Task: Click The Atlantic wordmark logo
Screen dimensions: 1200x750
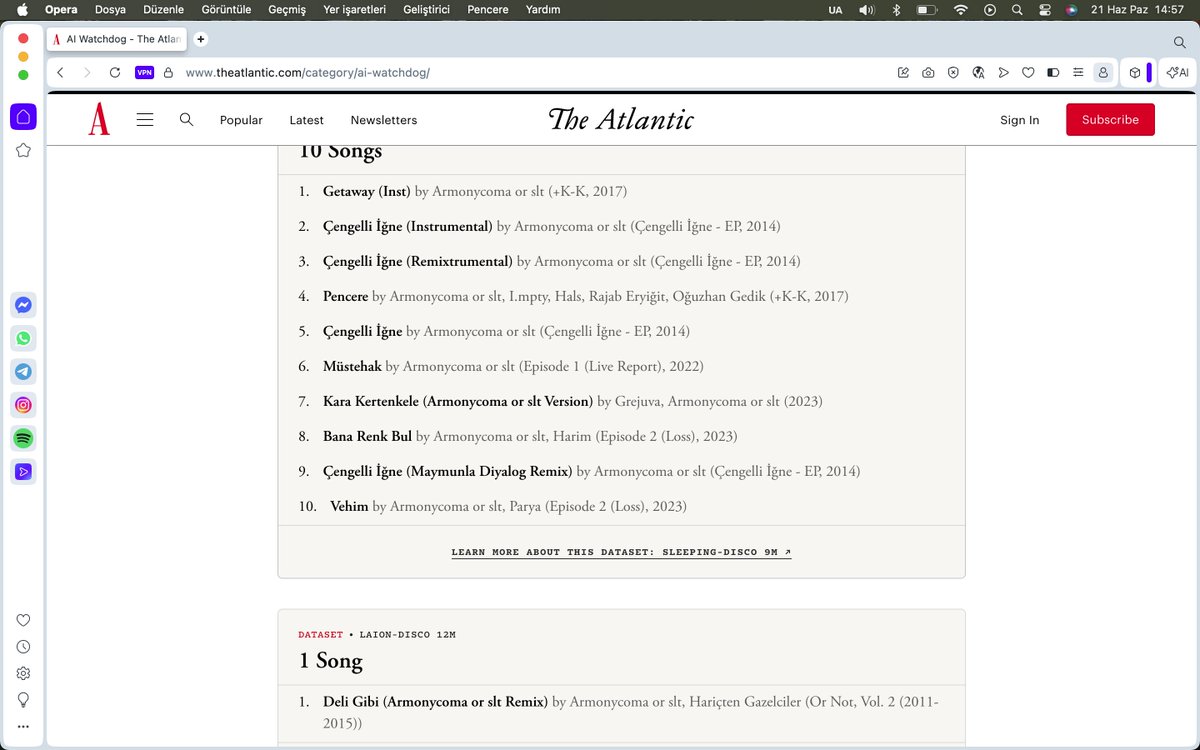Action: (621, 119)
